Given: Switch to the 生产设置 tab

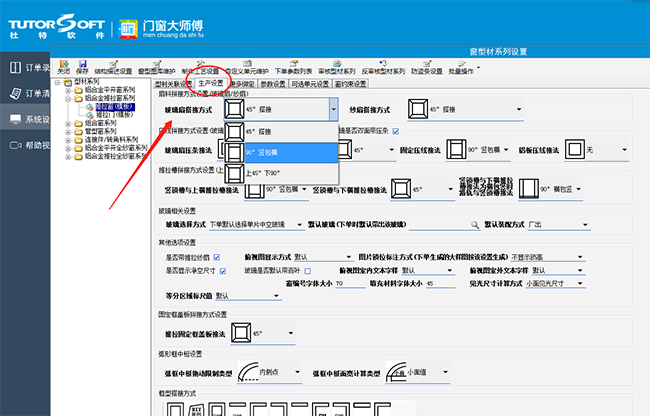Looking at the screenshot, I should 211,83.
